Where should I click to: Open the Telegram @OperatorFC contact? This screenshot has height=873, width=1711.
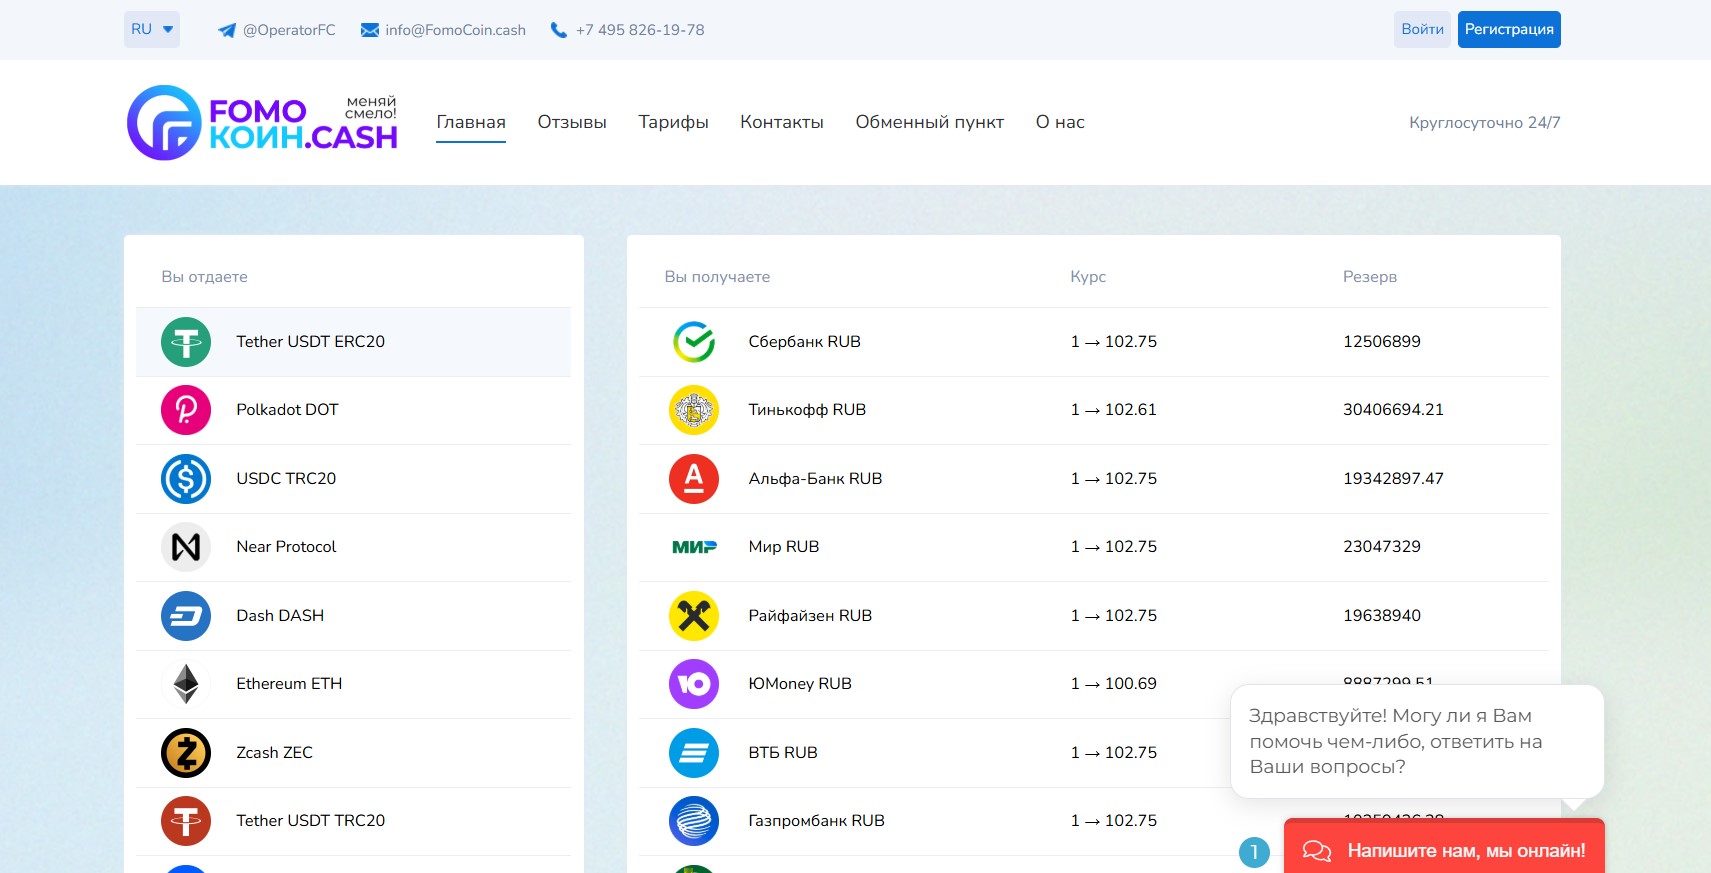[277, 30]
